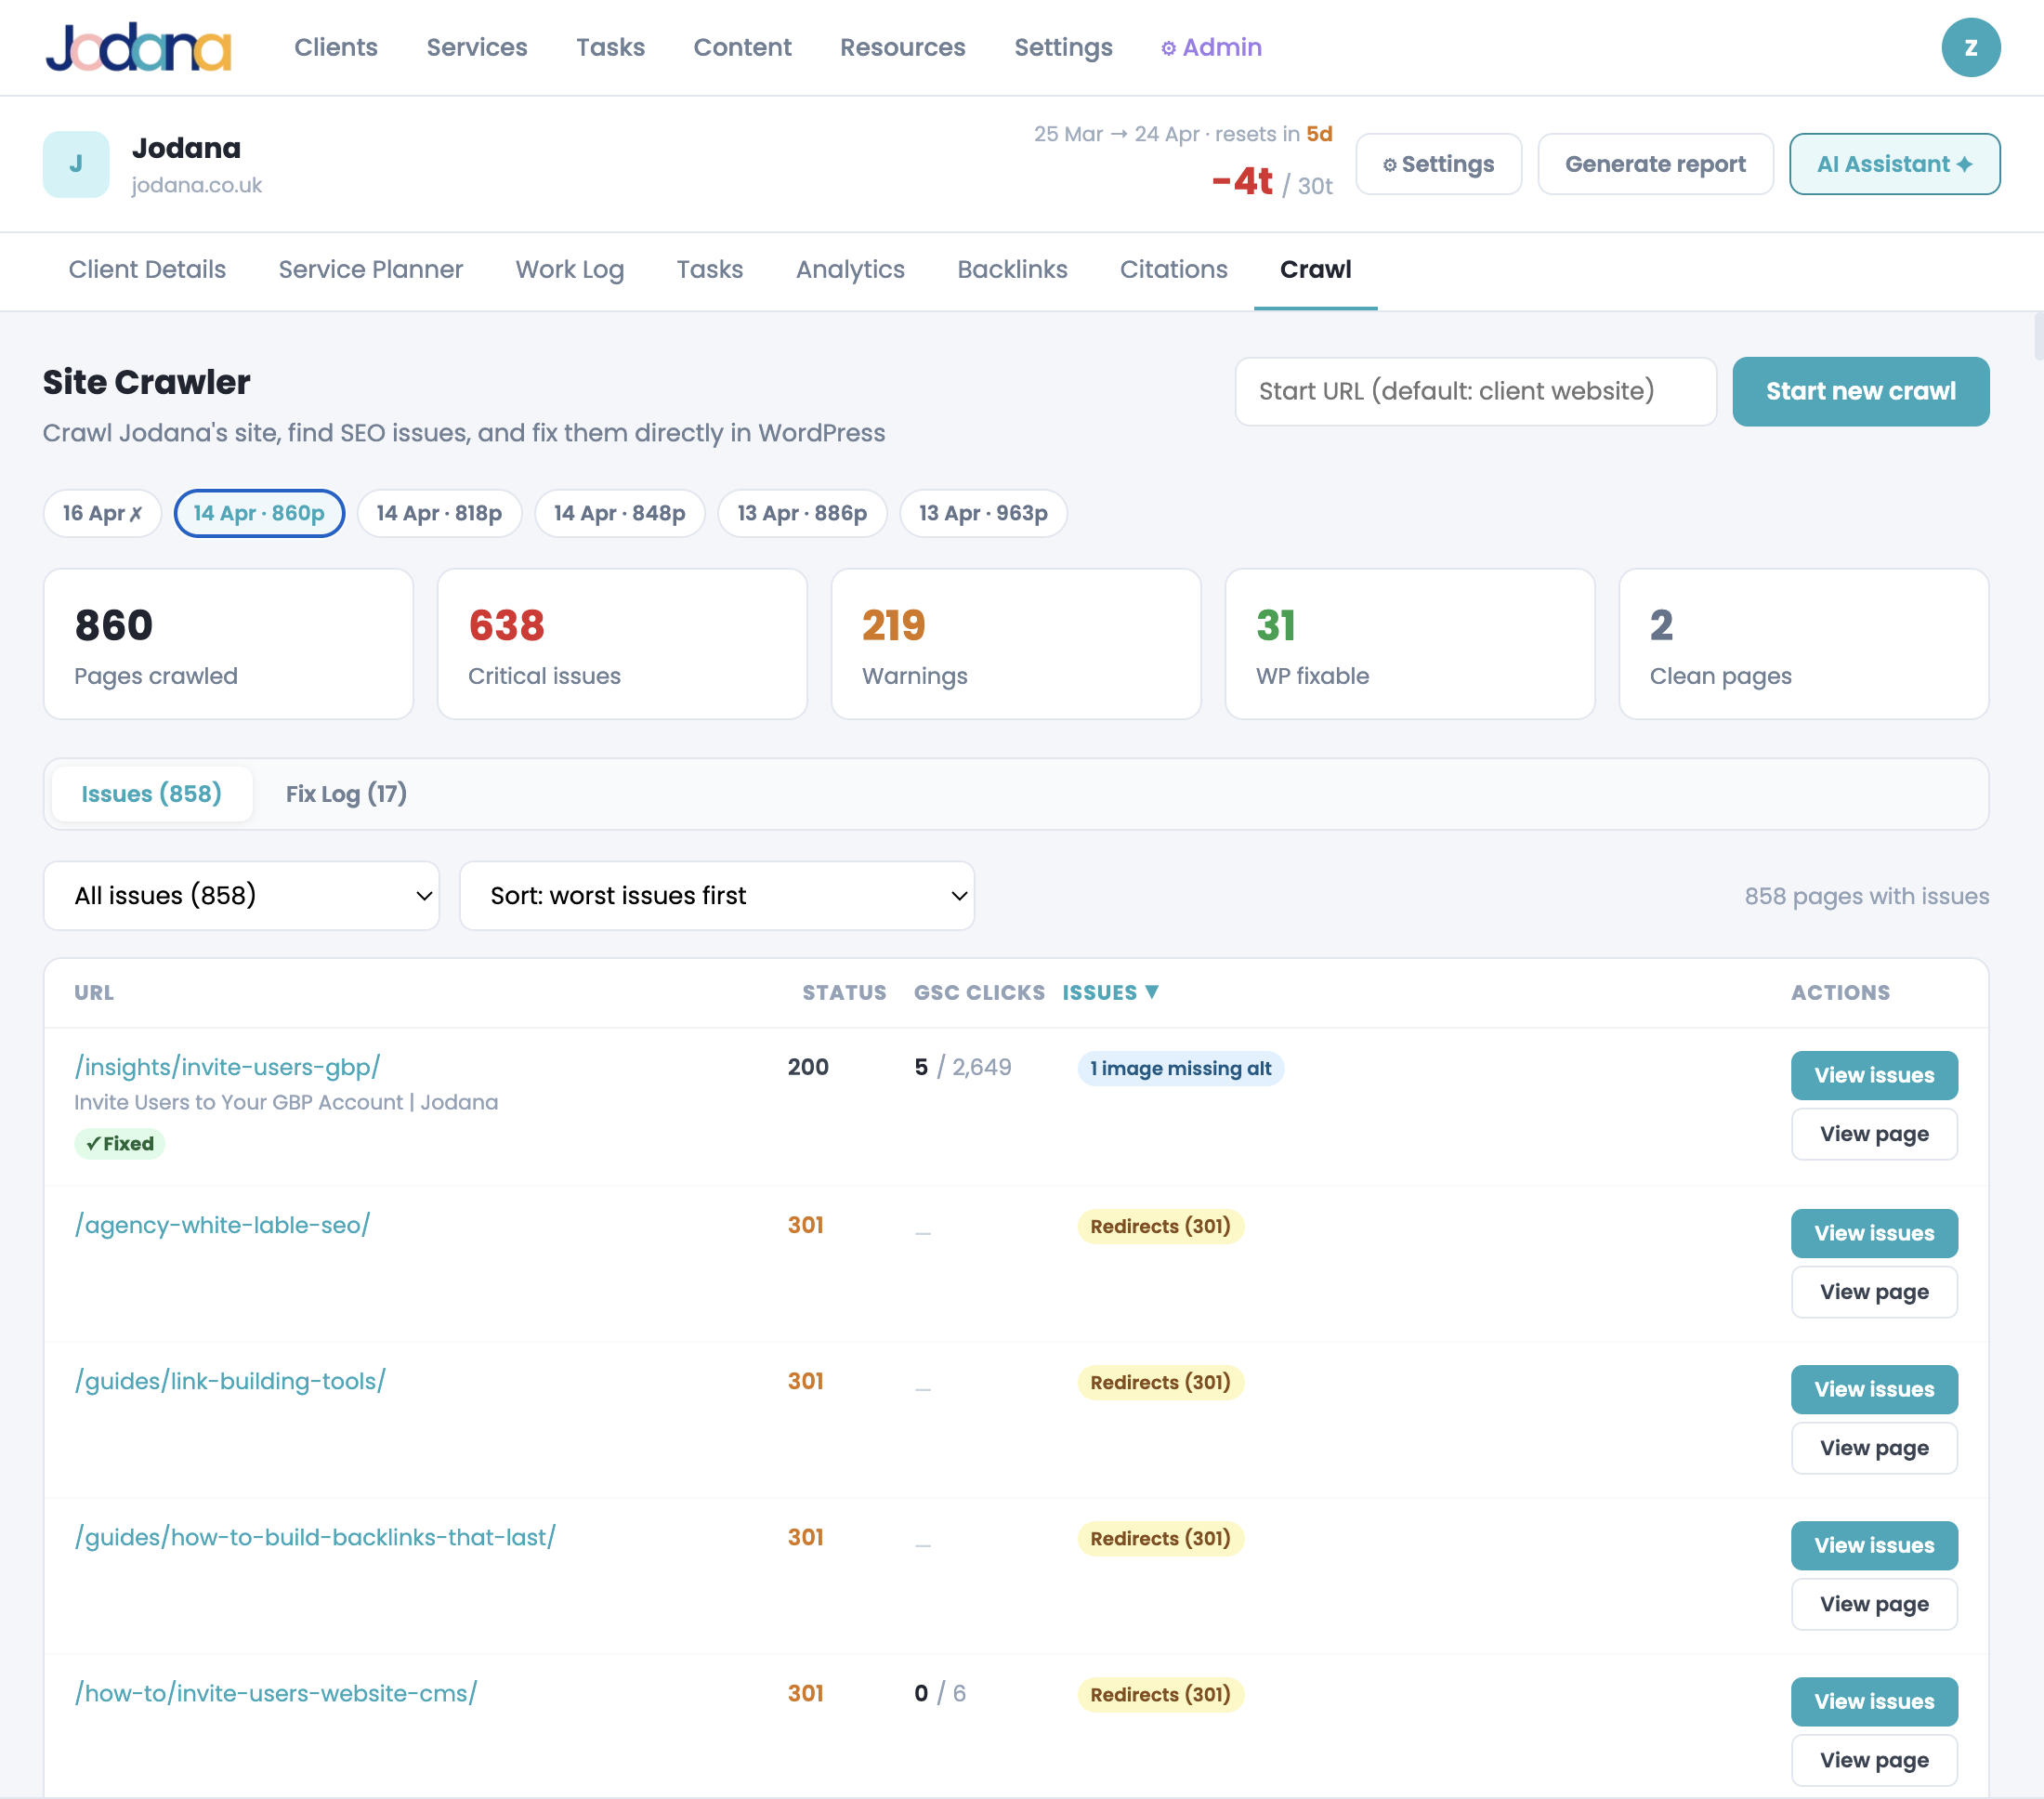
Task: Select the 13 Apr · 963p crawl
Action: pos(983,513)
